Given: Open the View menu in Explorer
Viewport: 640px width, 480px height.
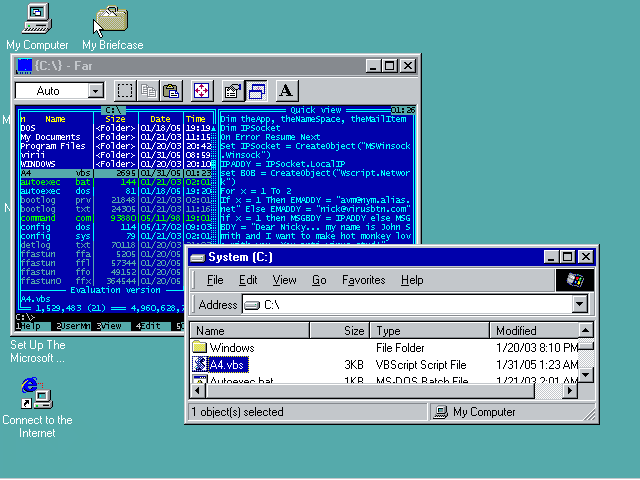Looking at the screenshot, I should pos(284,280).
